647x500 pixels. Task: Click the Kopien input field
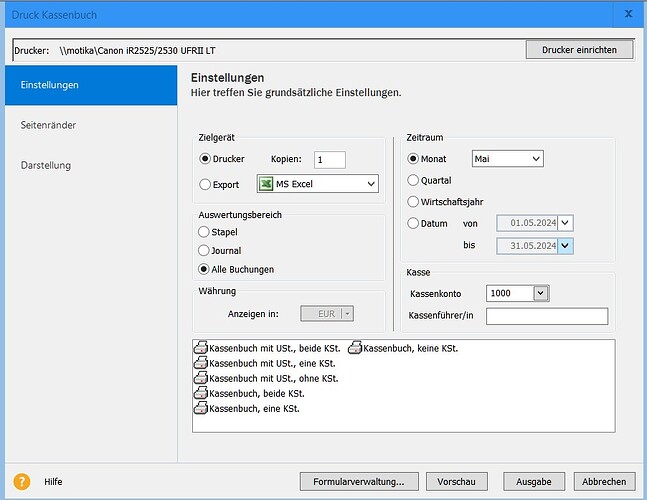tap(330, 160)
